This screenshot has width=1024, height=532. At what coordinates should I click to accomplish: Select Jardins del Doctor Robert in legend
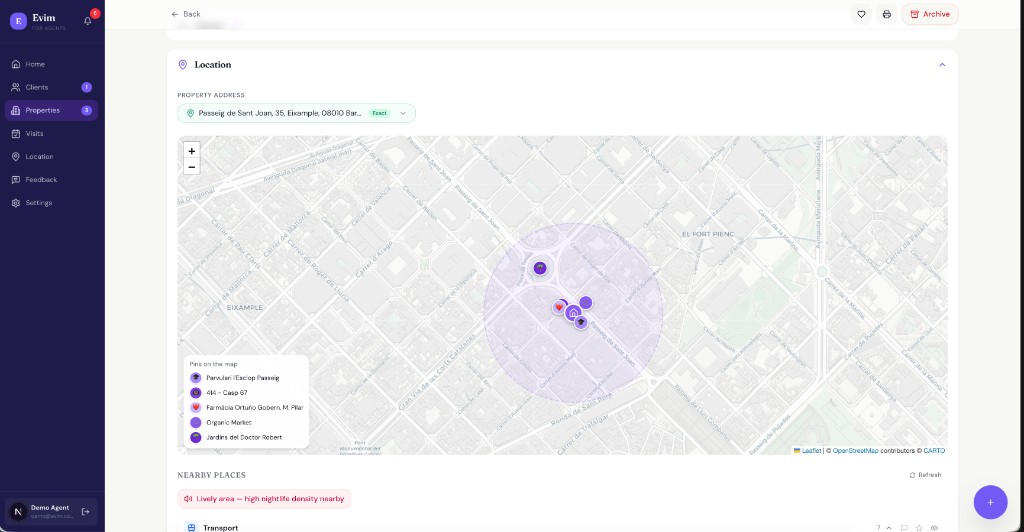(236, 437)
